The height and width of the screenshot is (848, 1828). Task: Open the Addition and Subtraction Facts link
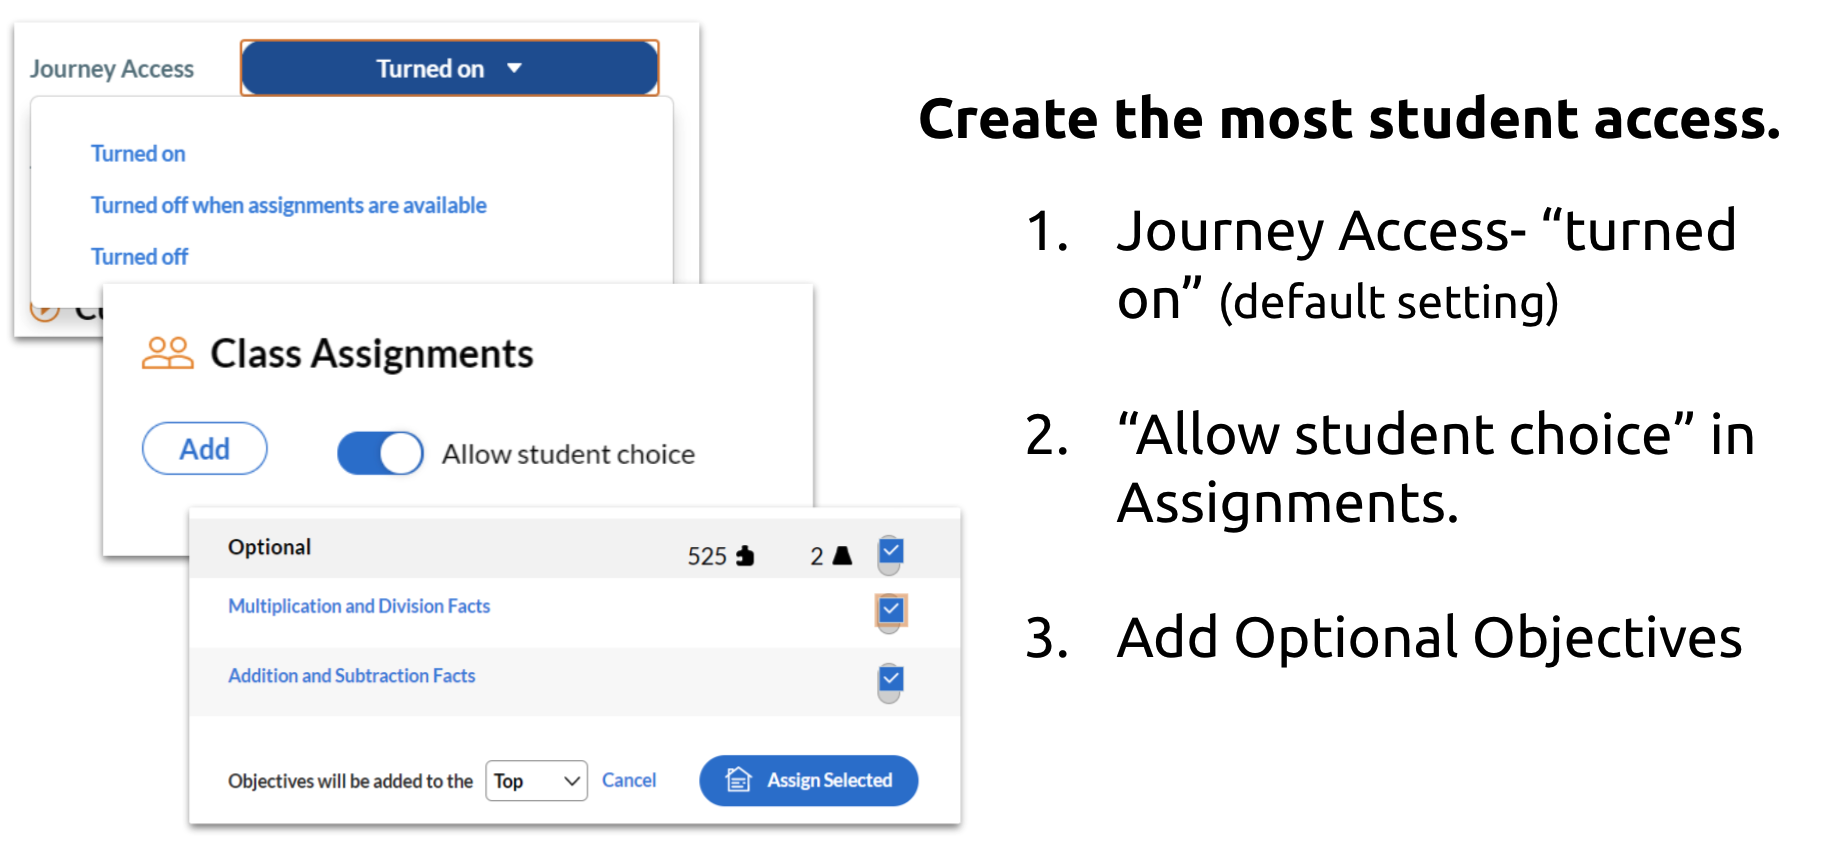352,676
